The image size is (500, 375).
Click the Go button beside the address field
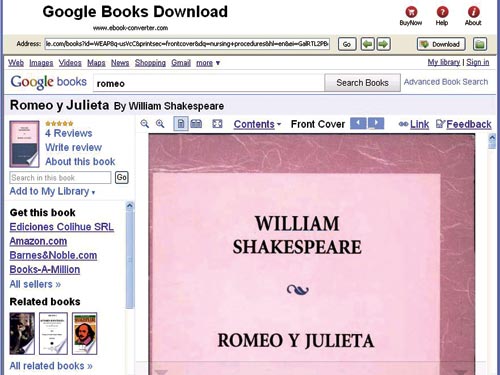point(347,44)
